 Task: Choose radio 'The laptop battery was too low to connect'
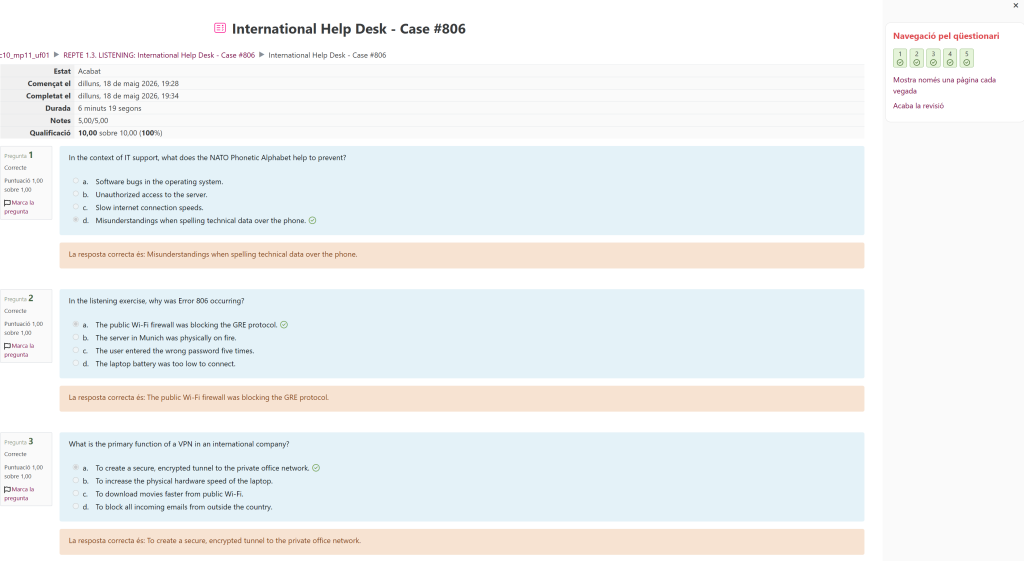tap(76, 363)
